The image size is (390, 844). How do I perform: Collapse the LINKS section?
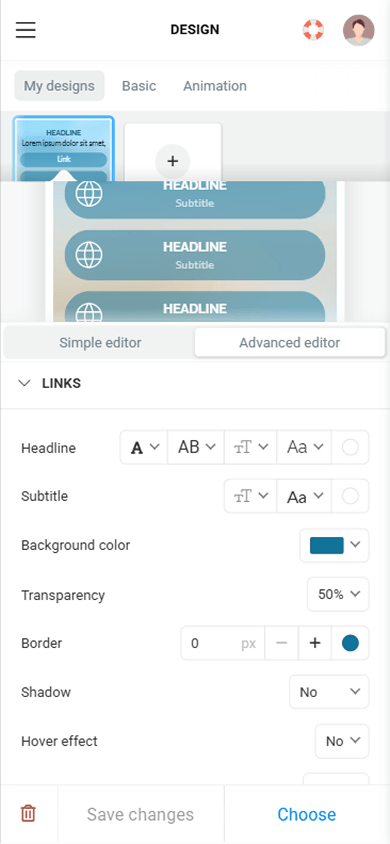pyautogui.click(x=25, y=383)
